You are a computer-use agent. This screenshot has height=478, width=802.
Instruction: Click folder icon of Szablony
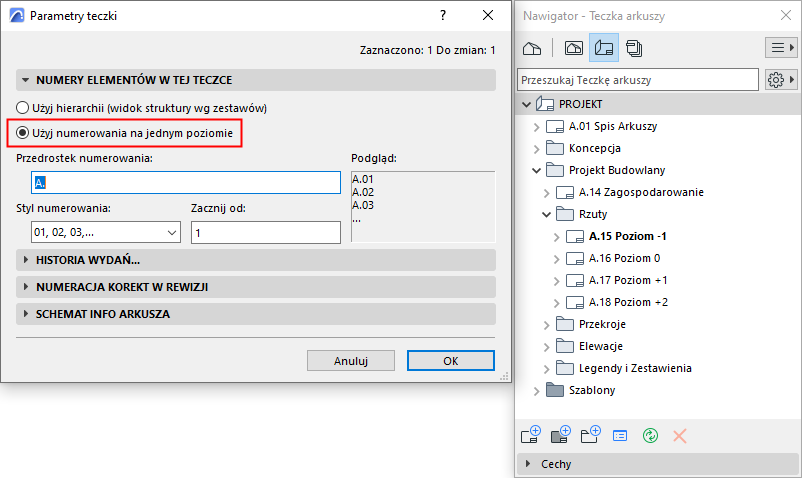point(555,390)
